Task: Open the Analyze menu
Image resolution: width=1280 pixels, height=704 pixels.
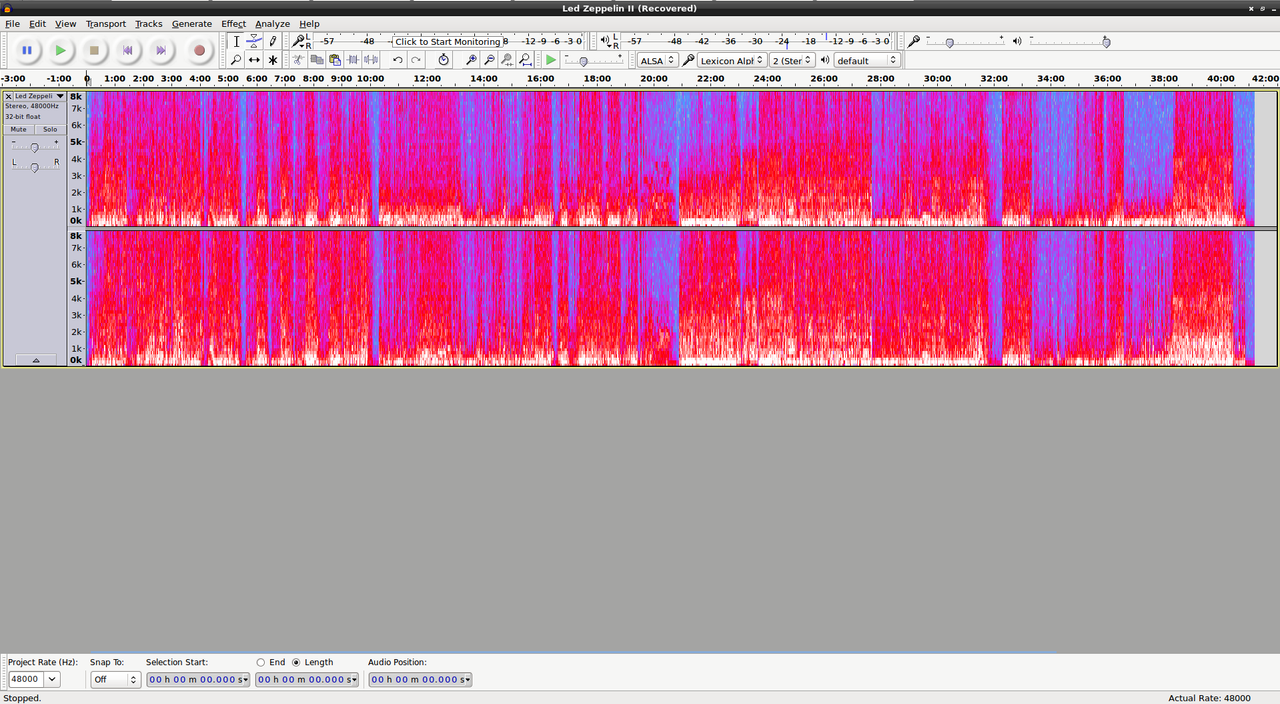Action: click(272, 23)
